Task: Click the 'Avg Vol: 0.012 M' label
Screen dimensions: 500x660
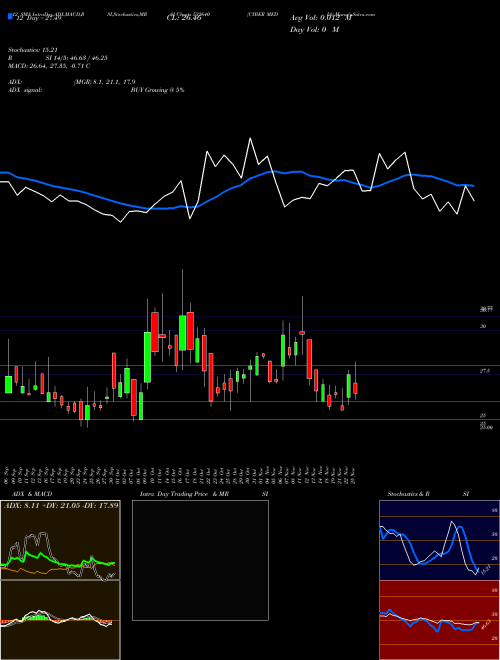Action: (x=321, y=18)
